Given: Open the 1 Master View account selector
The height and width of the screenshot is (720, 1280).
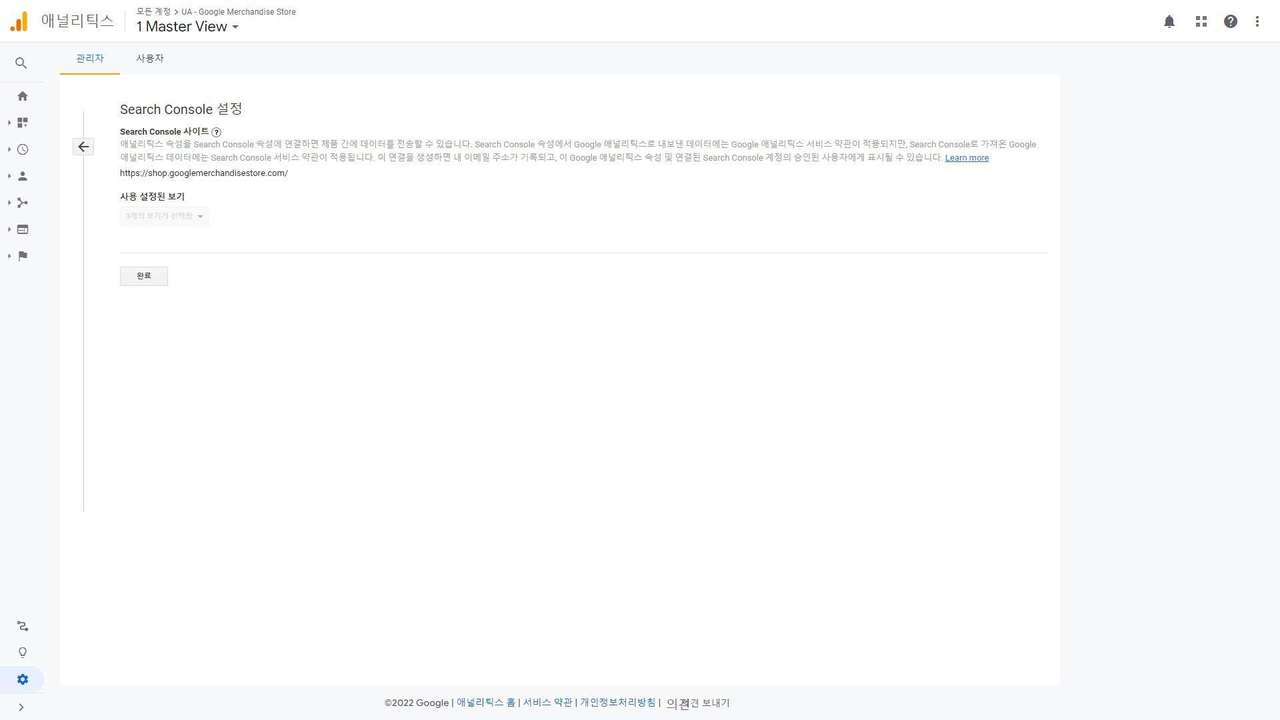Looking at the screenshot, I should click(188, 27).
